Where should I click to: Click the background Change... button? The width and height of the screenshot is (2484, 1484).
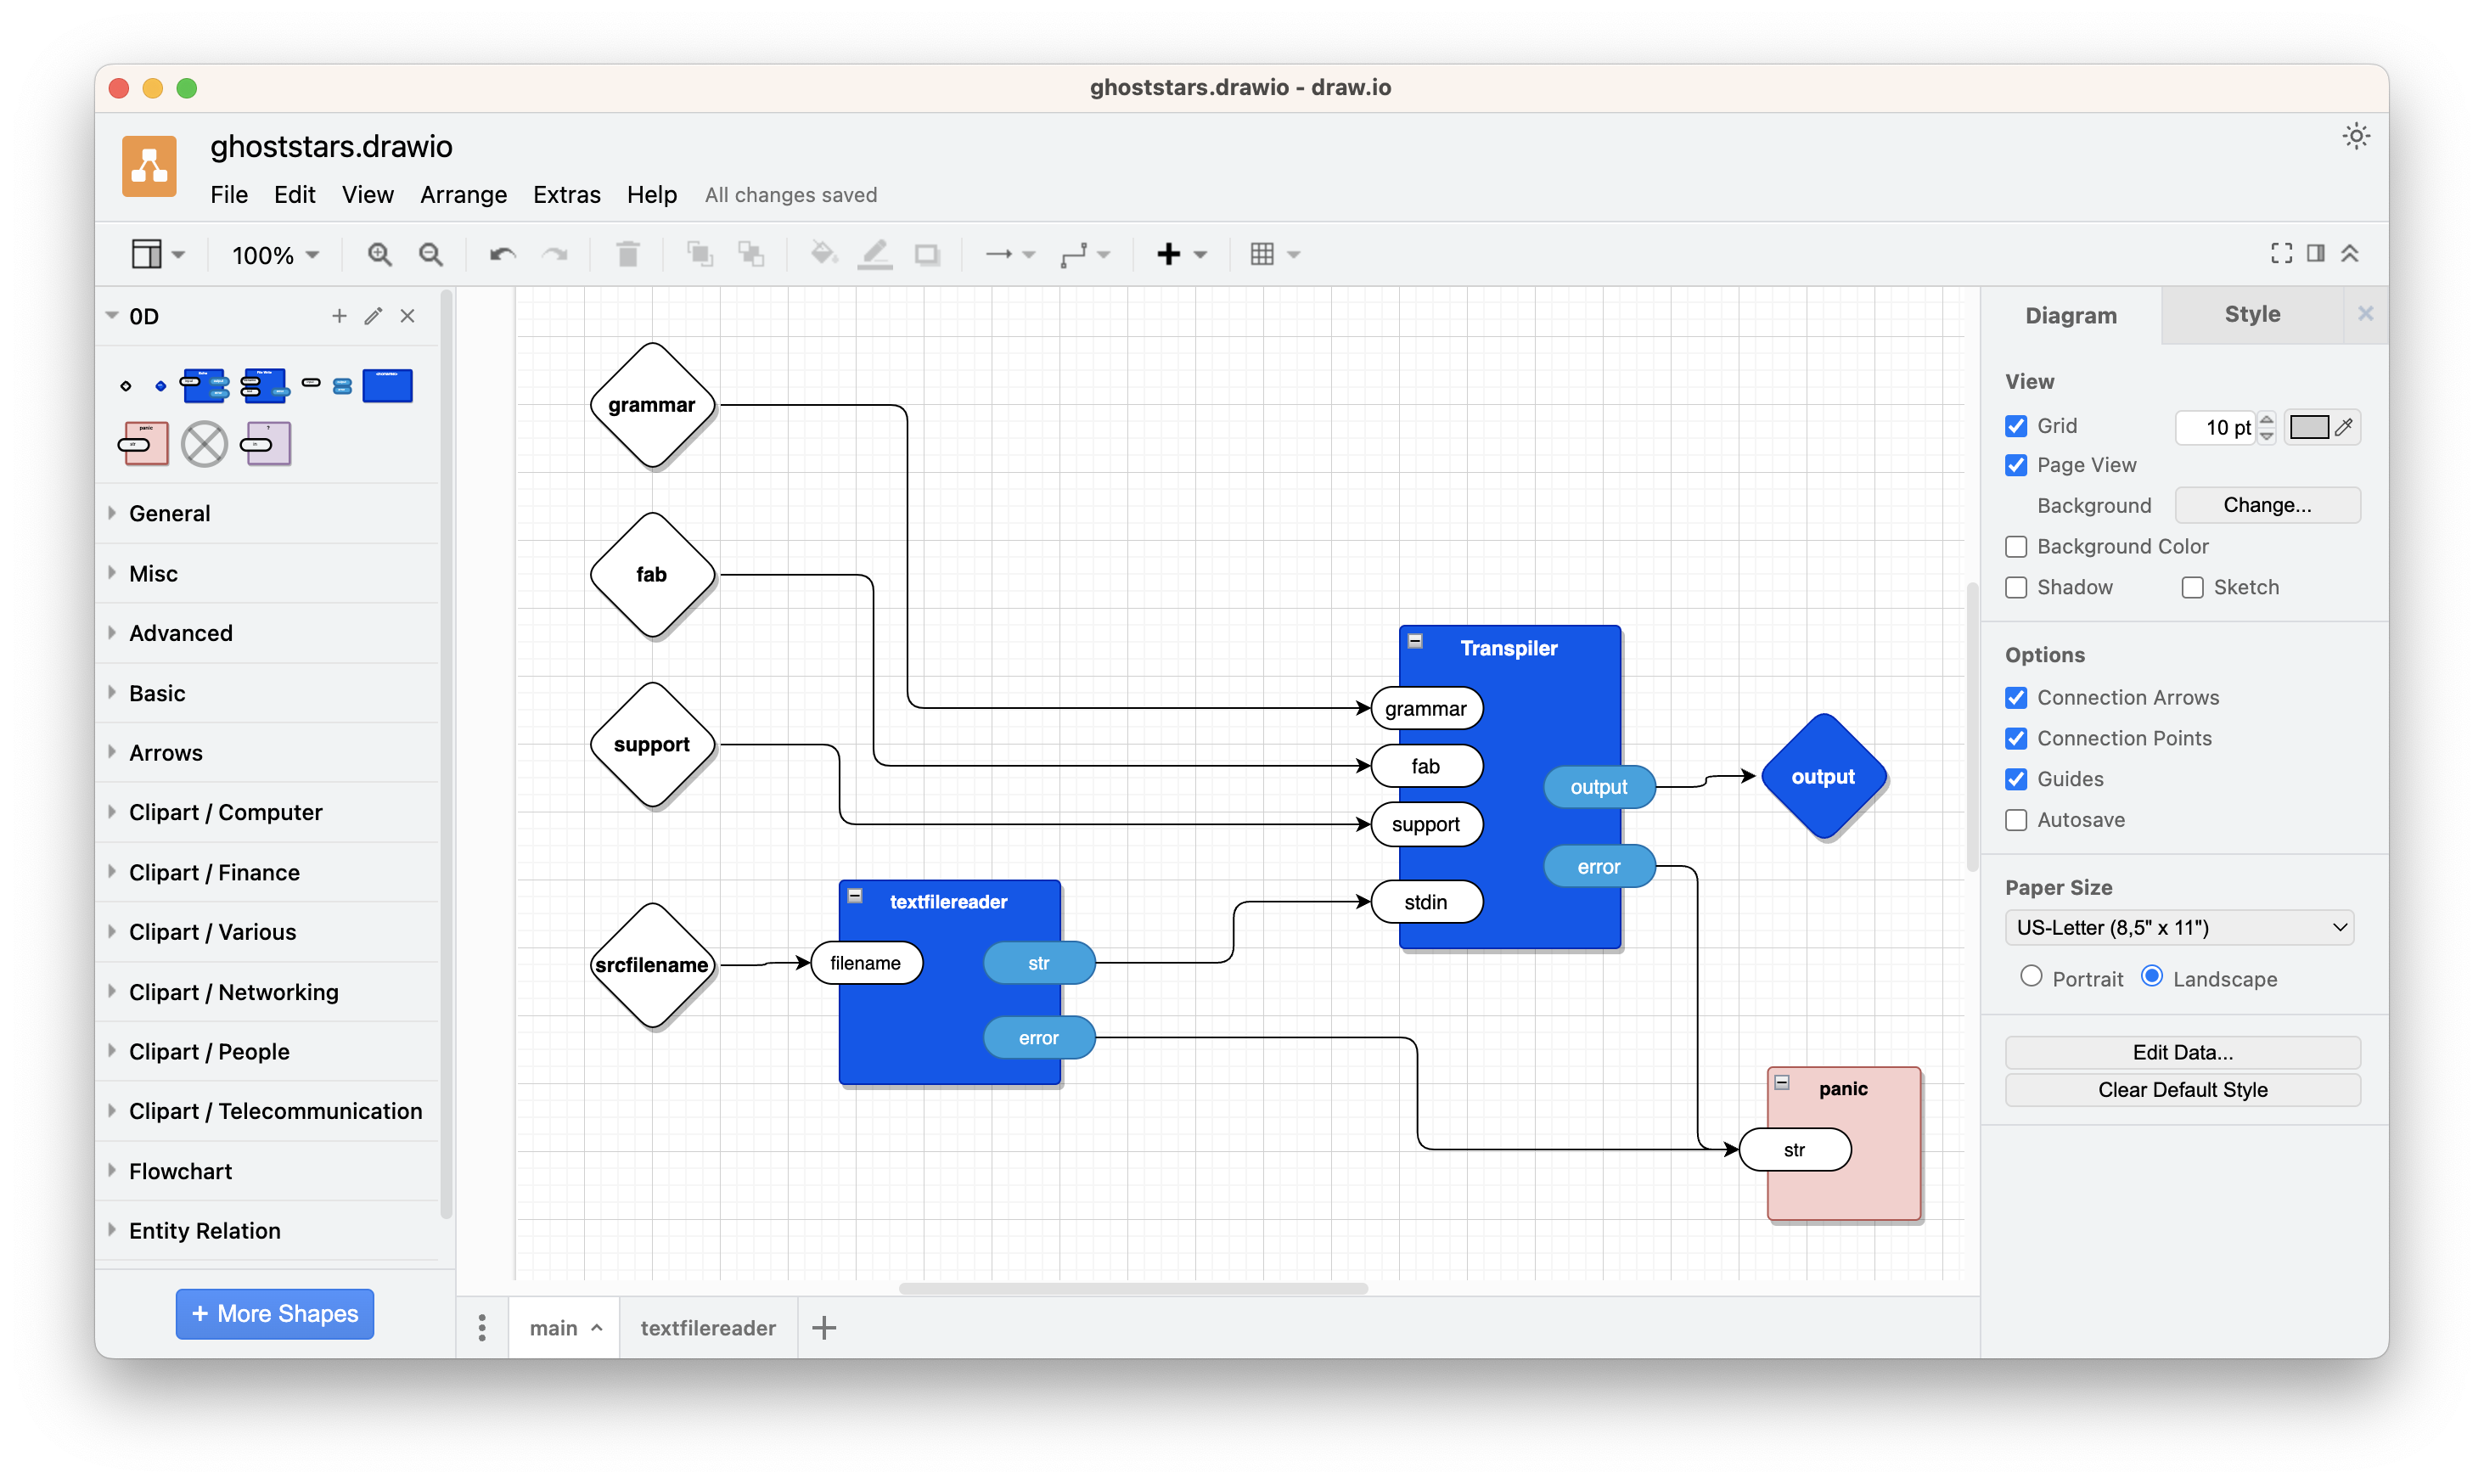[x=2267, y=505]
